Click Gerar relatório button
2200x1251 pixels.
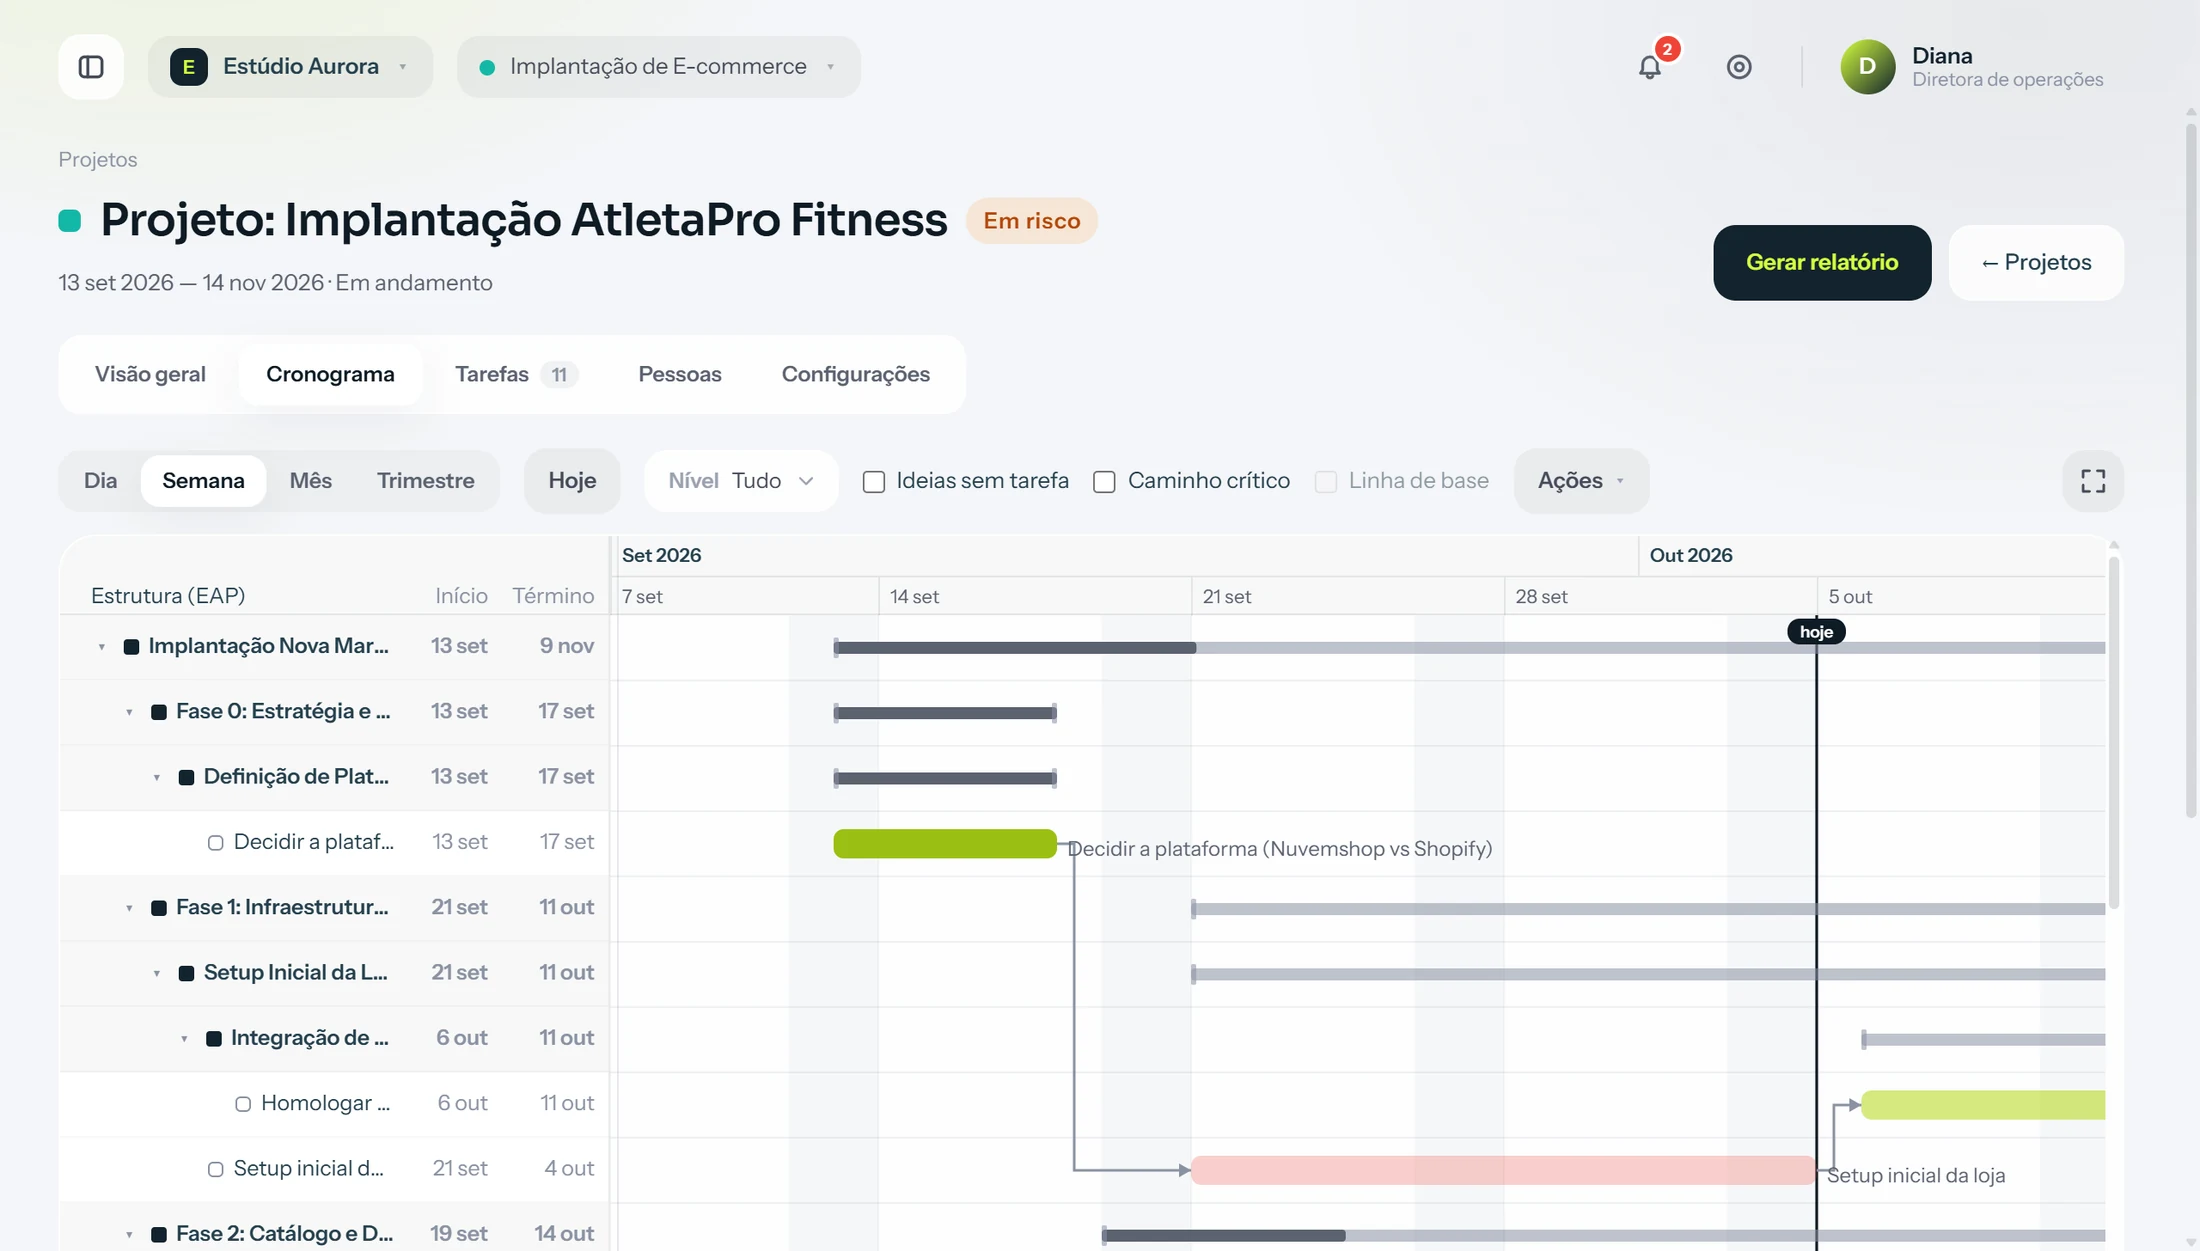pos(1822,262)
